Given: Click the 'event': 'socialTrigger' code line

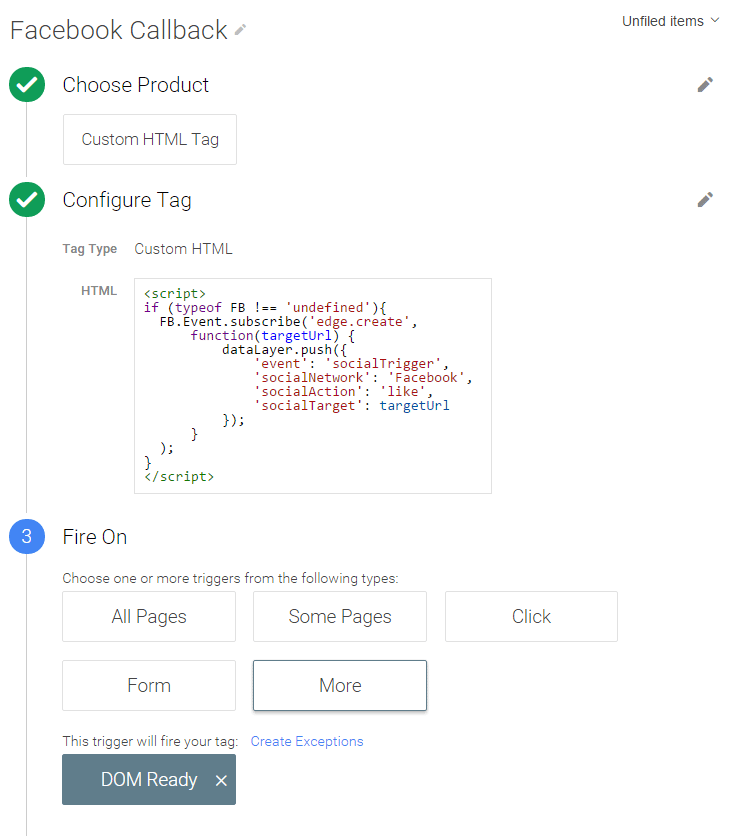Looking at the screenshot, I should [352, 364].
